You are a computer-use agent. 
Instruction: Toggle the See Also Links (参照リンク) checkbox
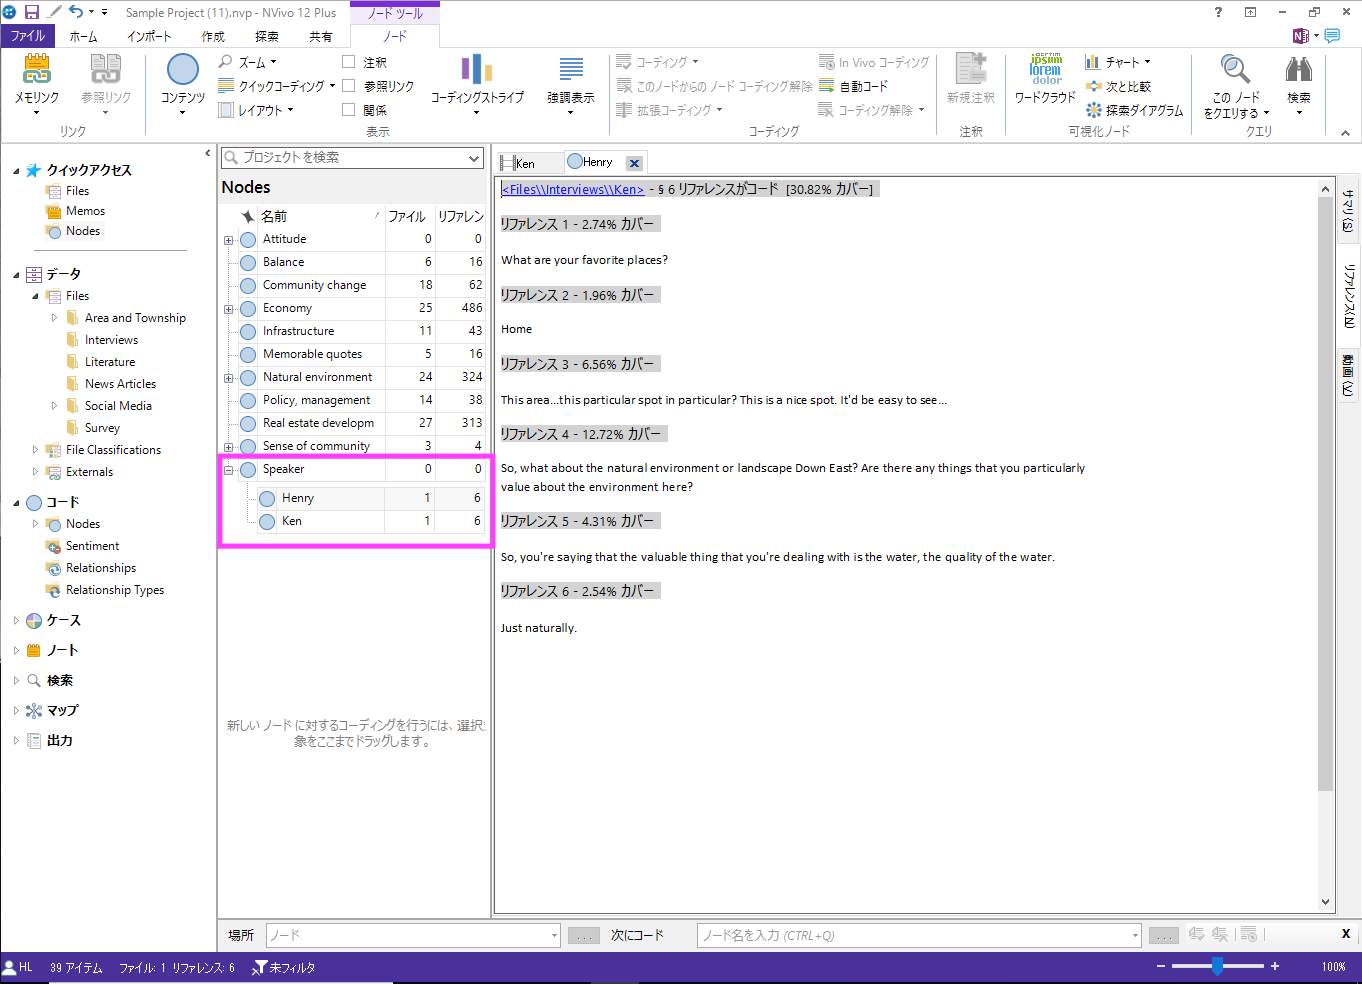tap(349, 86)
